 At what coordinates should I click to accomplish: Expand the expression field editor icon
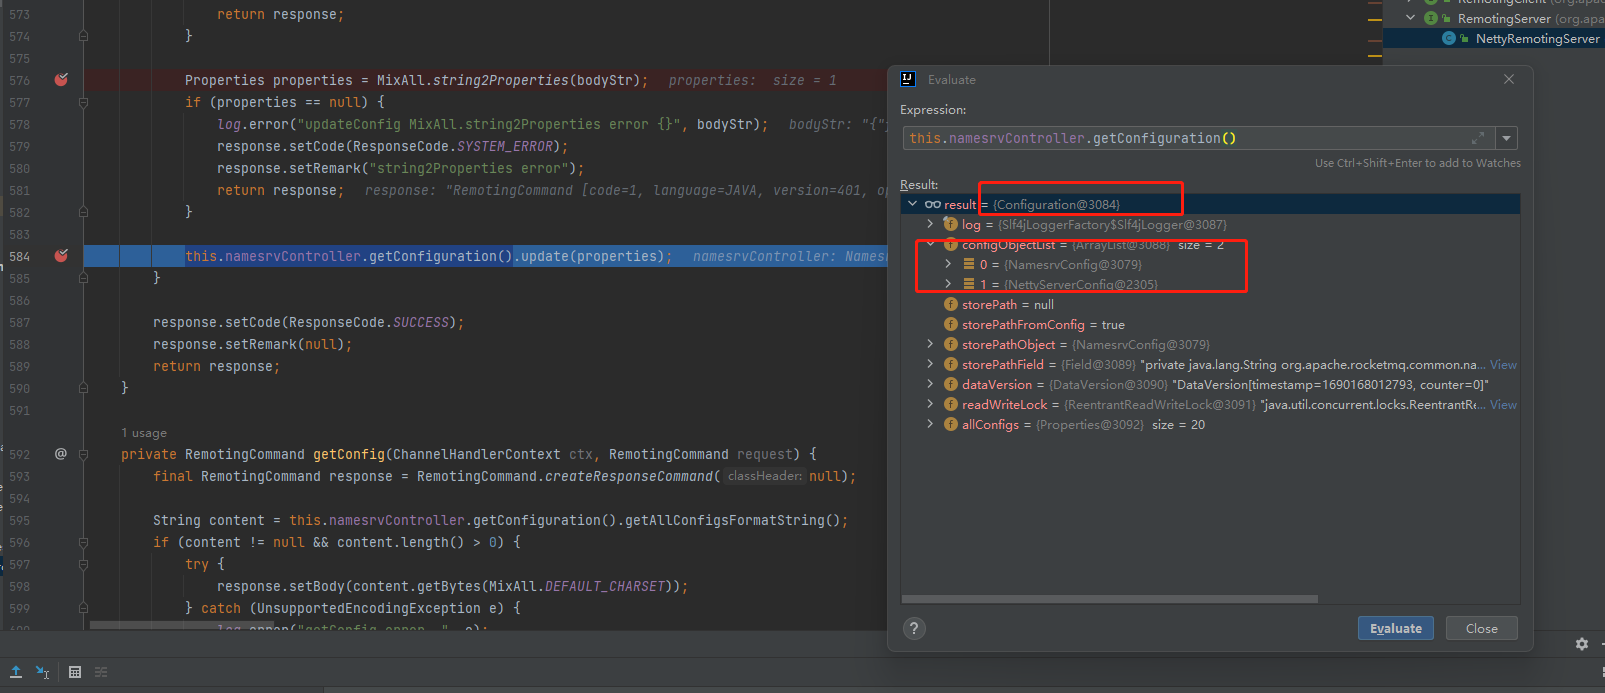pyautogui.click(x=1478, y=138)
